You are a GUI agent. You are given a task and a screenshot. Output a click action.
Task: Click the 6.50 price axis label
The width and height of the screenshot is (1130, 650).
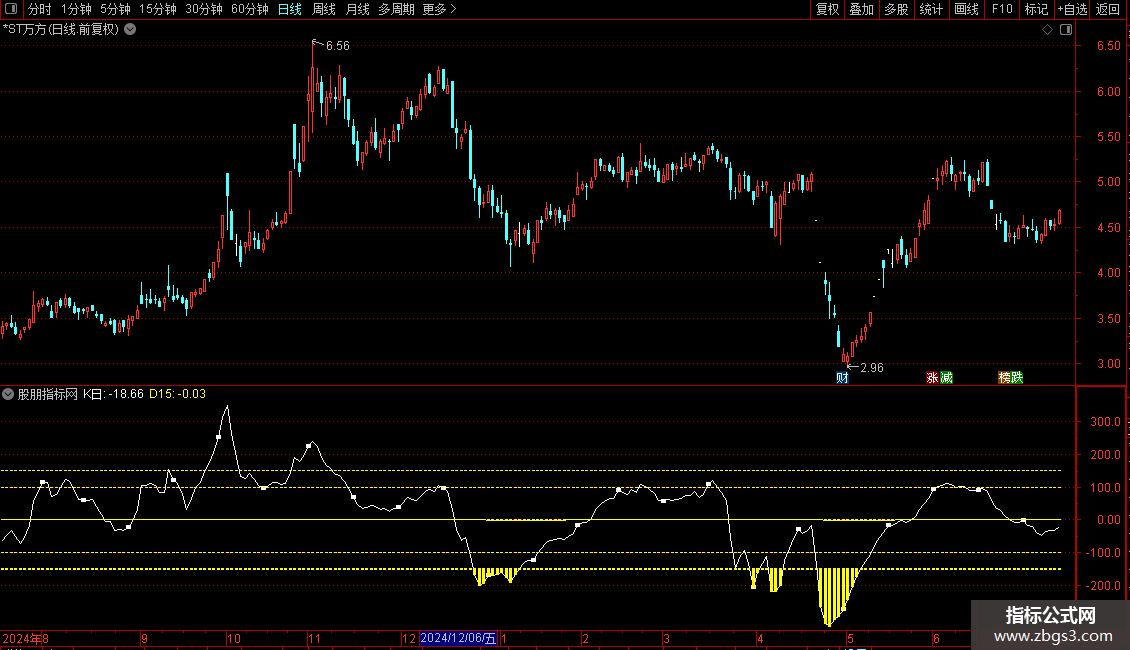pyautogui.click(x=1108, y=45)
